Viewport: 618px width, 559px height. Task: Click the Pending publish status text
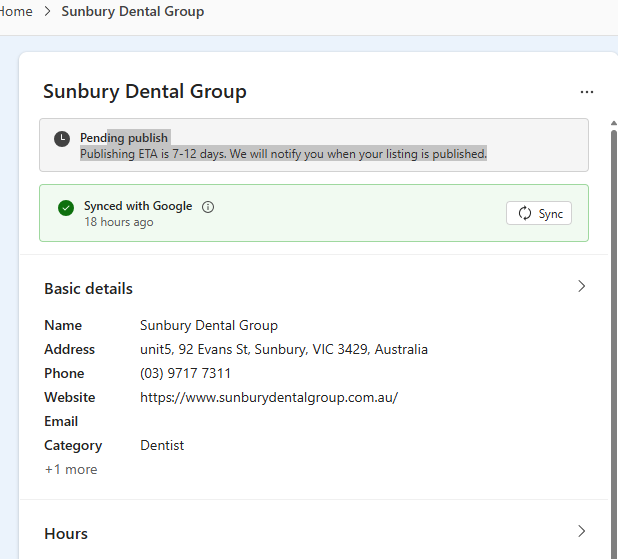click(x=124, y=138)
